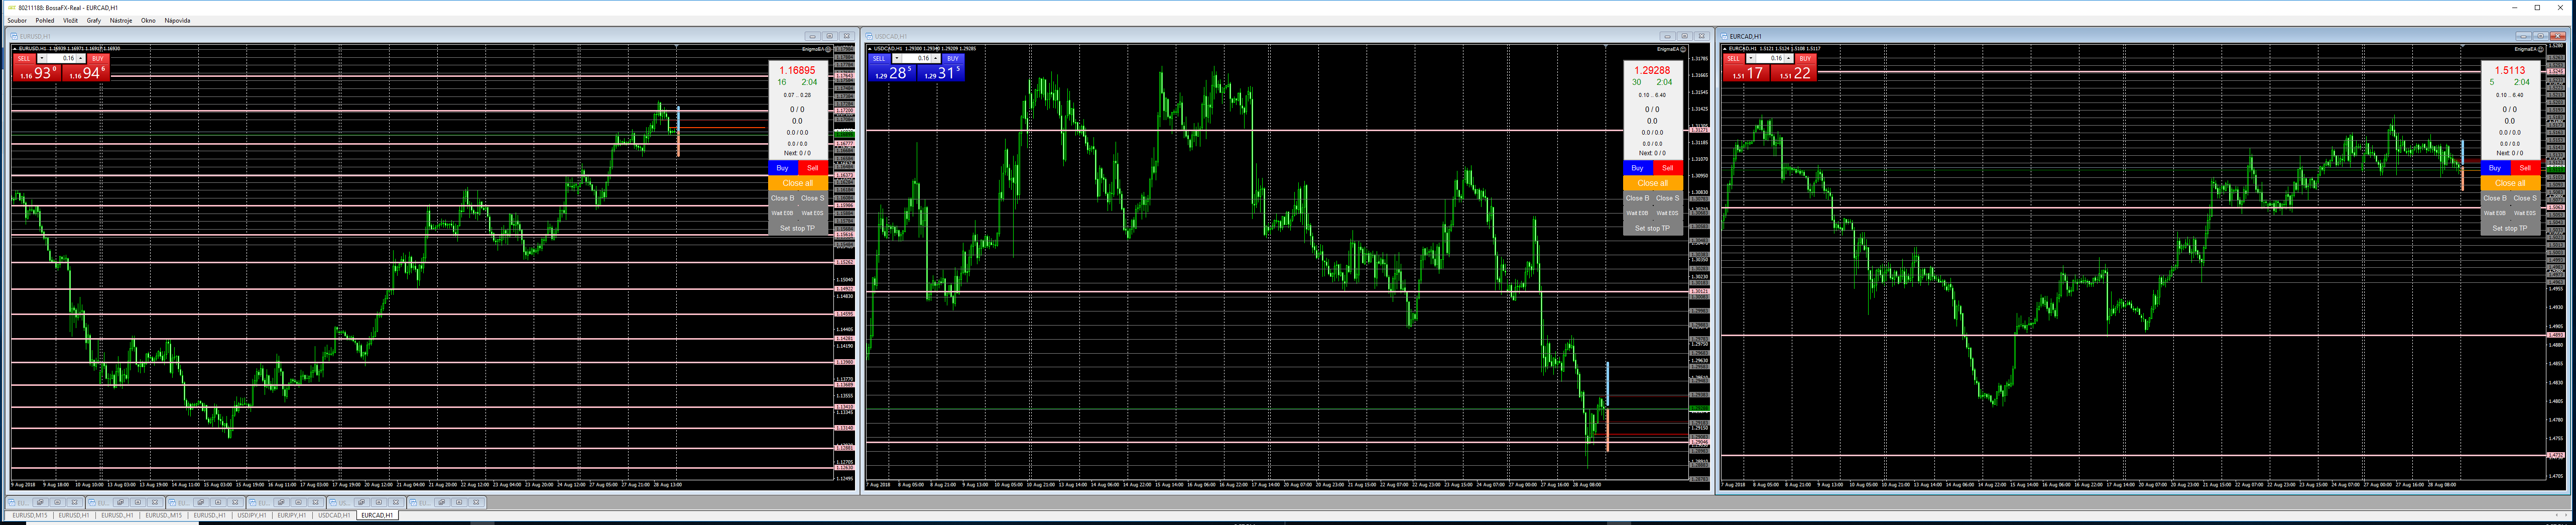Click red Sell button on EURCAD EnigmaEA panel
Viewport: 2576px width, 525px height.
tap(2526, 168)
